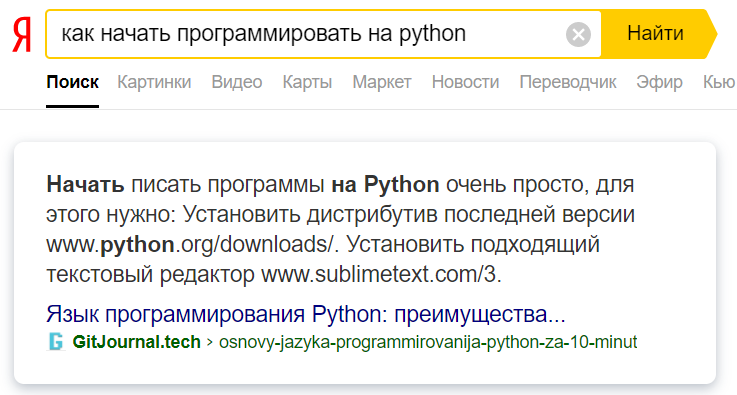737x395 pixels.
Task: Open the Переводчик tab
Action: [568, 82]
